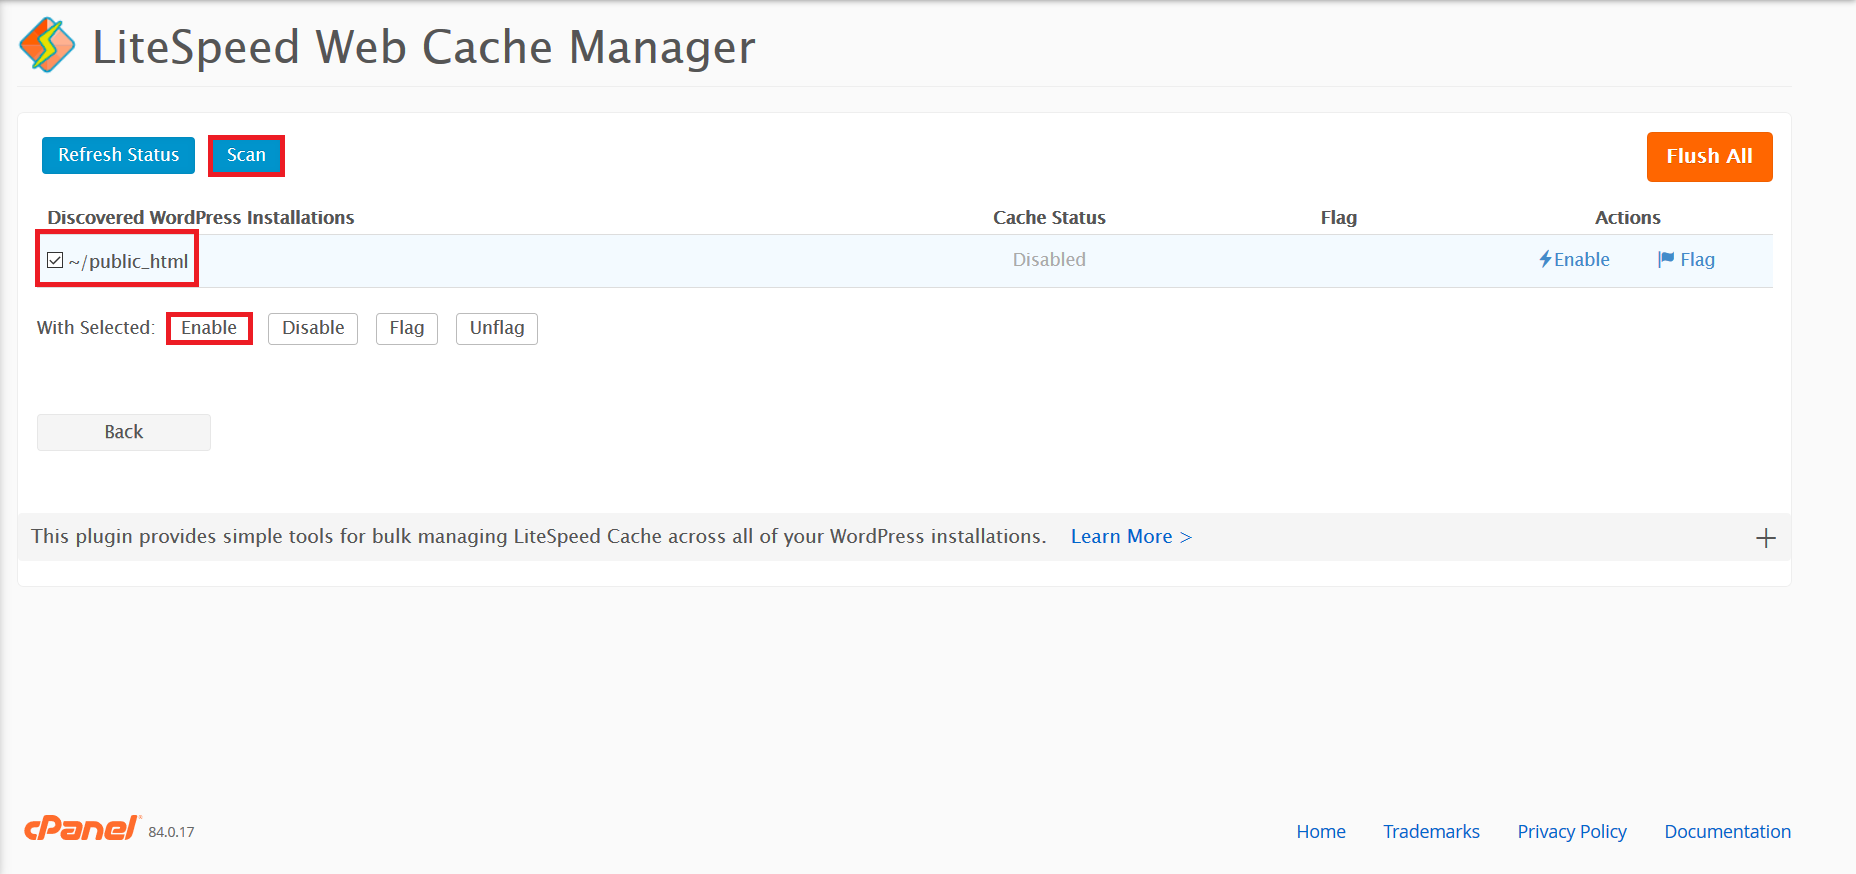The image size is (1856, 874).
Task: Open the Home footer link
Action: click(x=1321, y=832)
